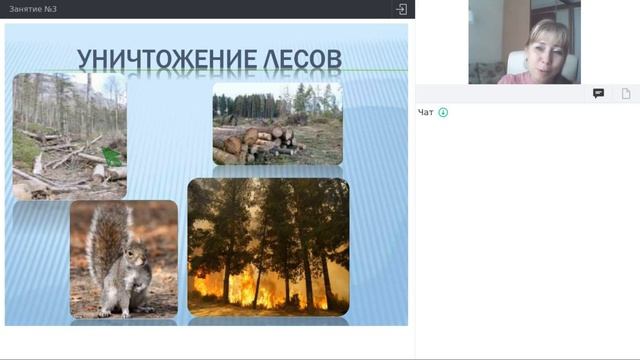The image size is (640, 360).
Task: Click the forest fire photo
Action: (269, 247)
